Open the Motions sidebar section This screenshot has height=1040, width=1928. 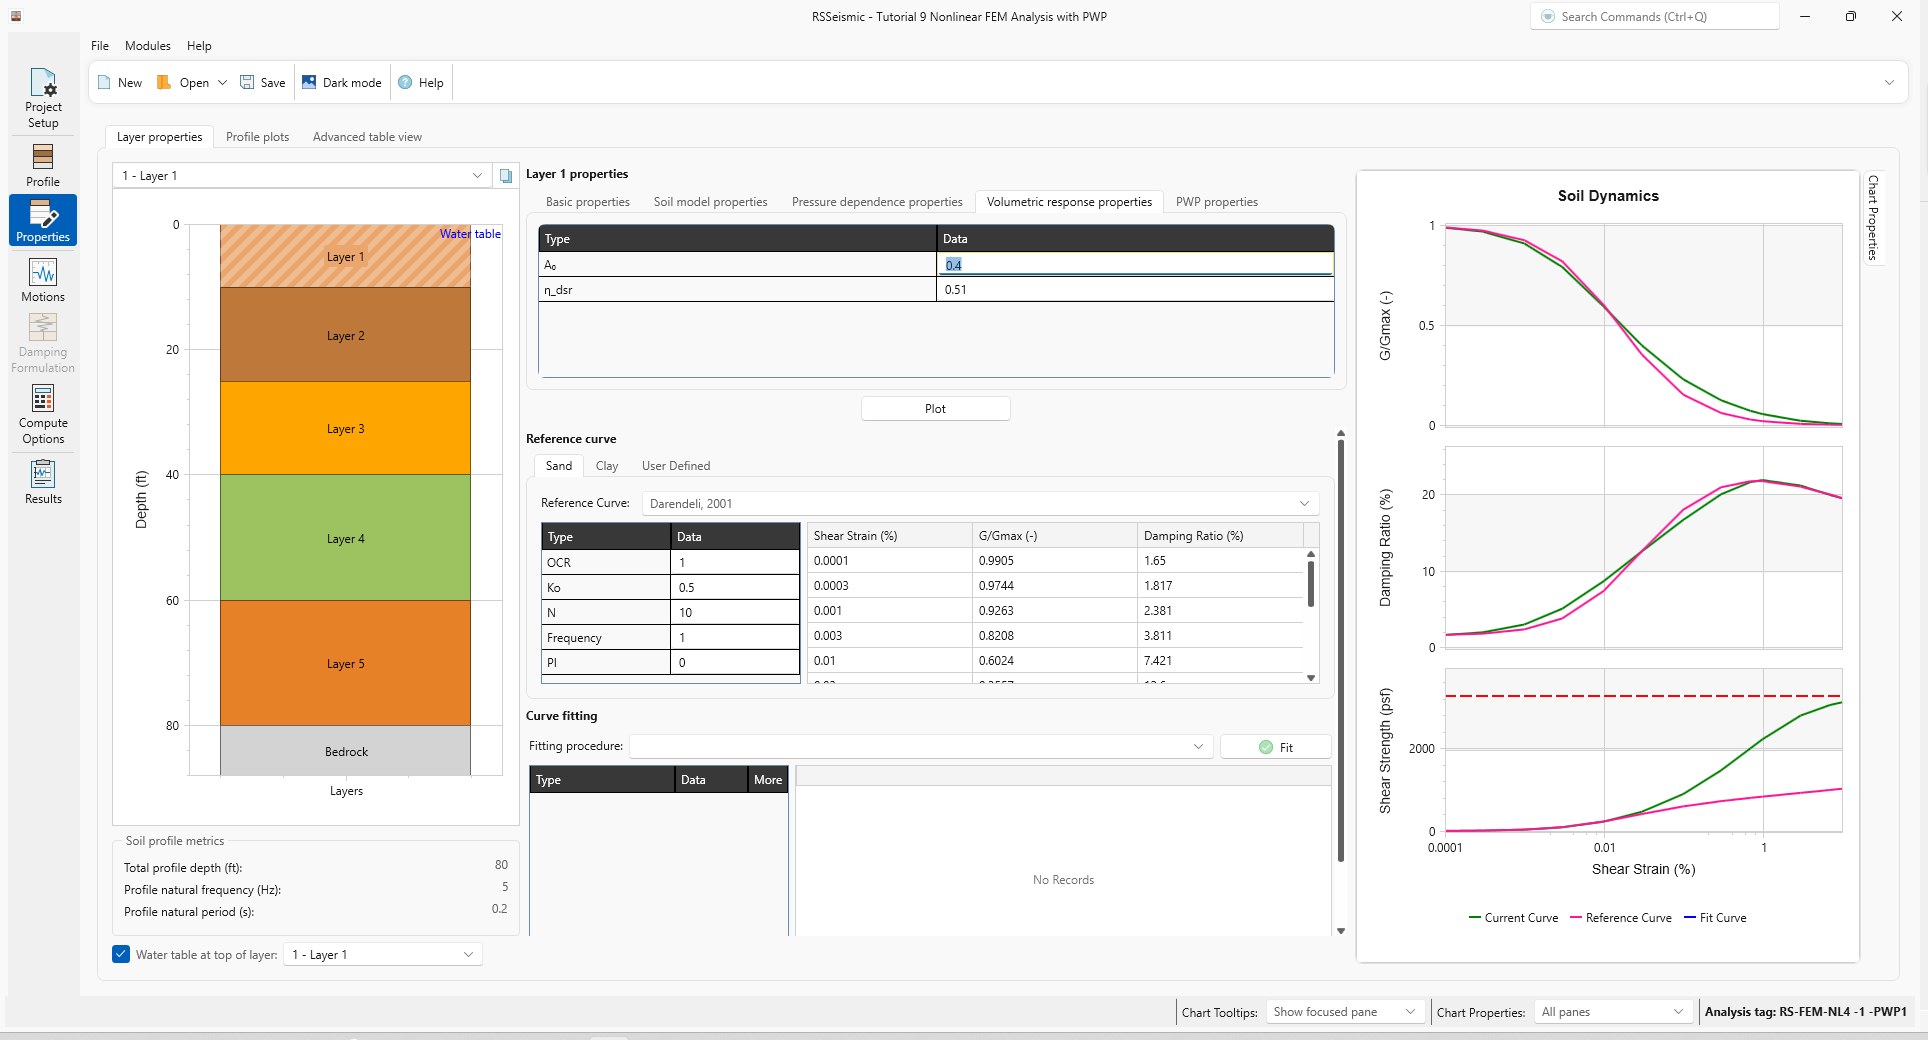pyautogui.click(x=43, y=280)
